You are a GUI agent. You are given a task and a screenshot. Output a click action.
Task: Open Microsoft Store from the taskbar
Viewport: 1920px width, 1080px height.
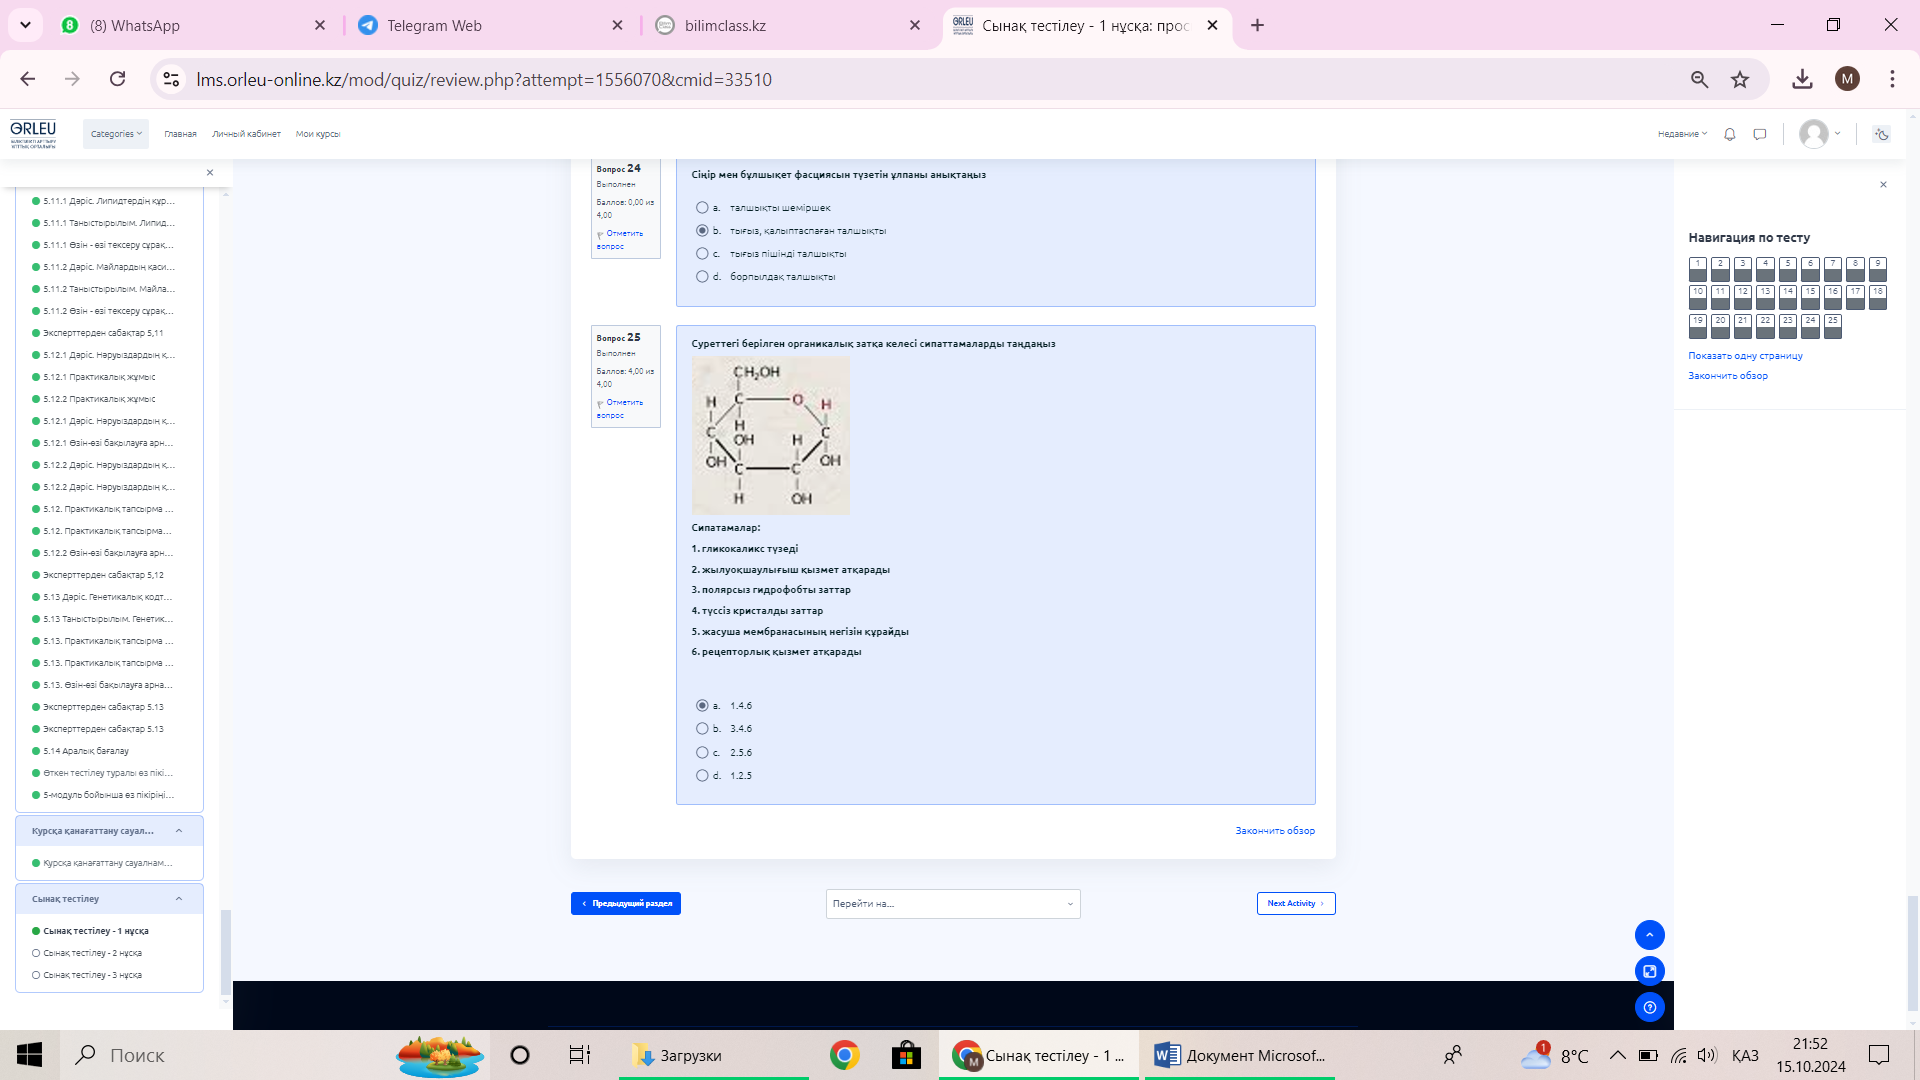905,1055
